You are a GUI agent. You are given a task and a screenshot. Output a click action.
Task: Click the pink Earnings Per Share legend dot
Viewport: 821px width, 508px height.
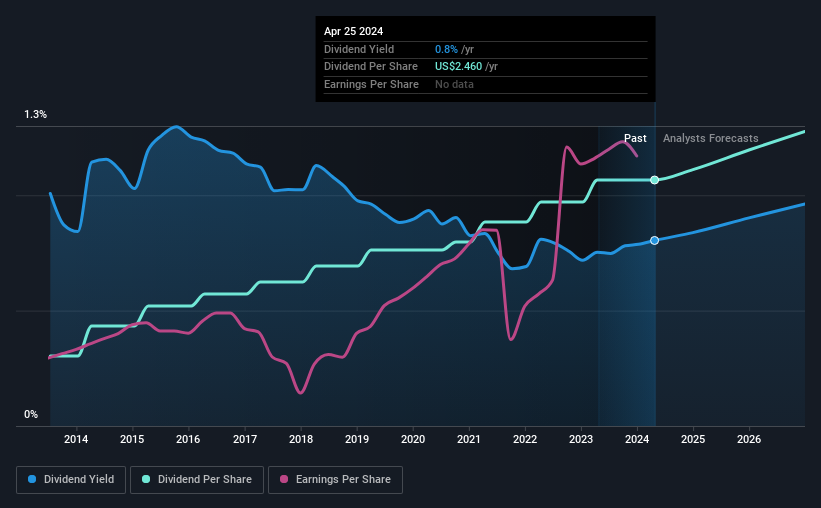click(284, 479)
